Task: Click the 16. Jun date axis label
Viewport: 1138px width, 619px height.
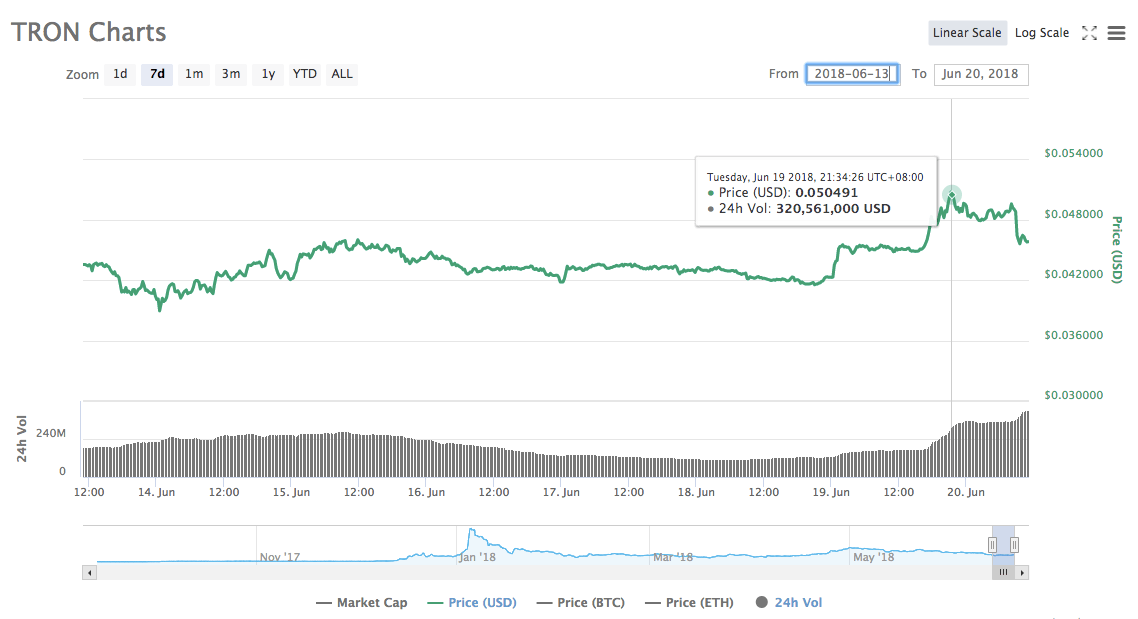Action: click(x=426, y=492)
